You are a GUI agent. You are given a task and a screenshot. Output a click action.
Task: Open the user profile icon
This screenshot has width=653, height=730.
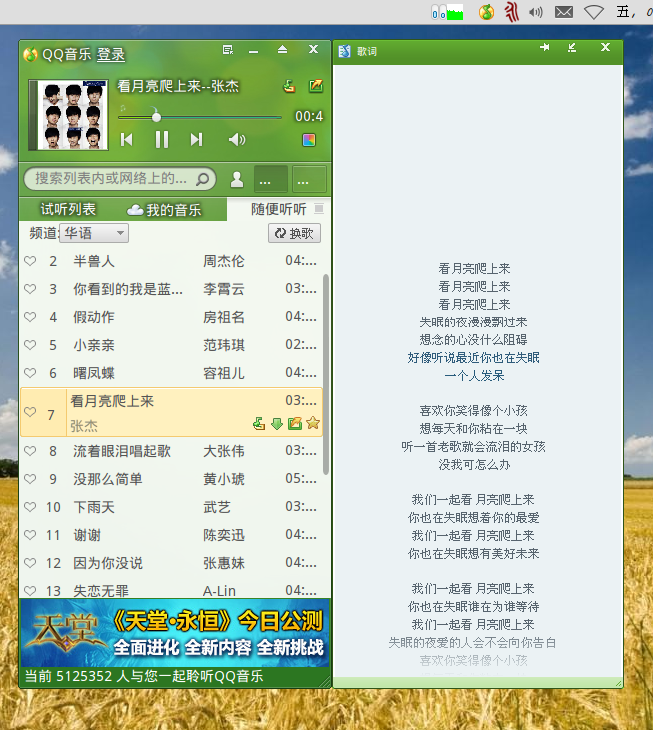click(x=237, y=179)
